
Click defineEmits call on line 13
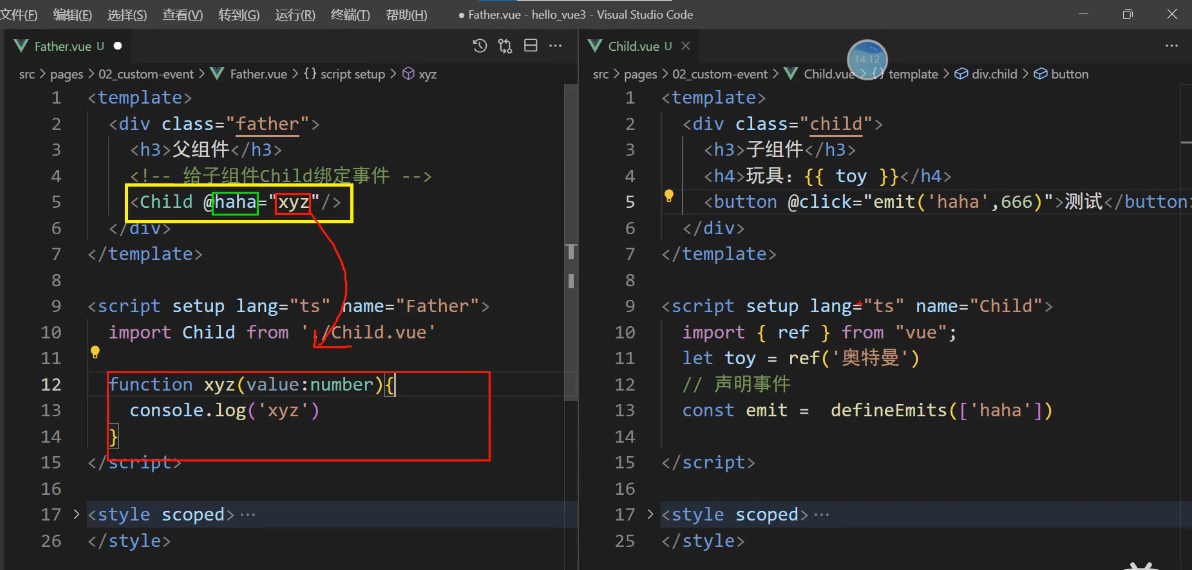(x=941, y=410)
